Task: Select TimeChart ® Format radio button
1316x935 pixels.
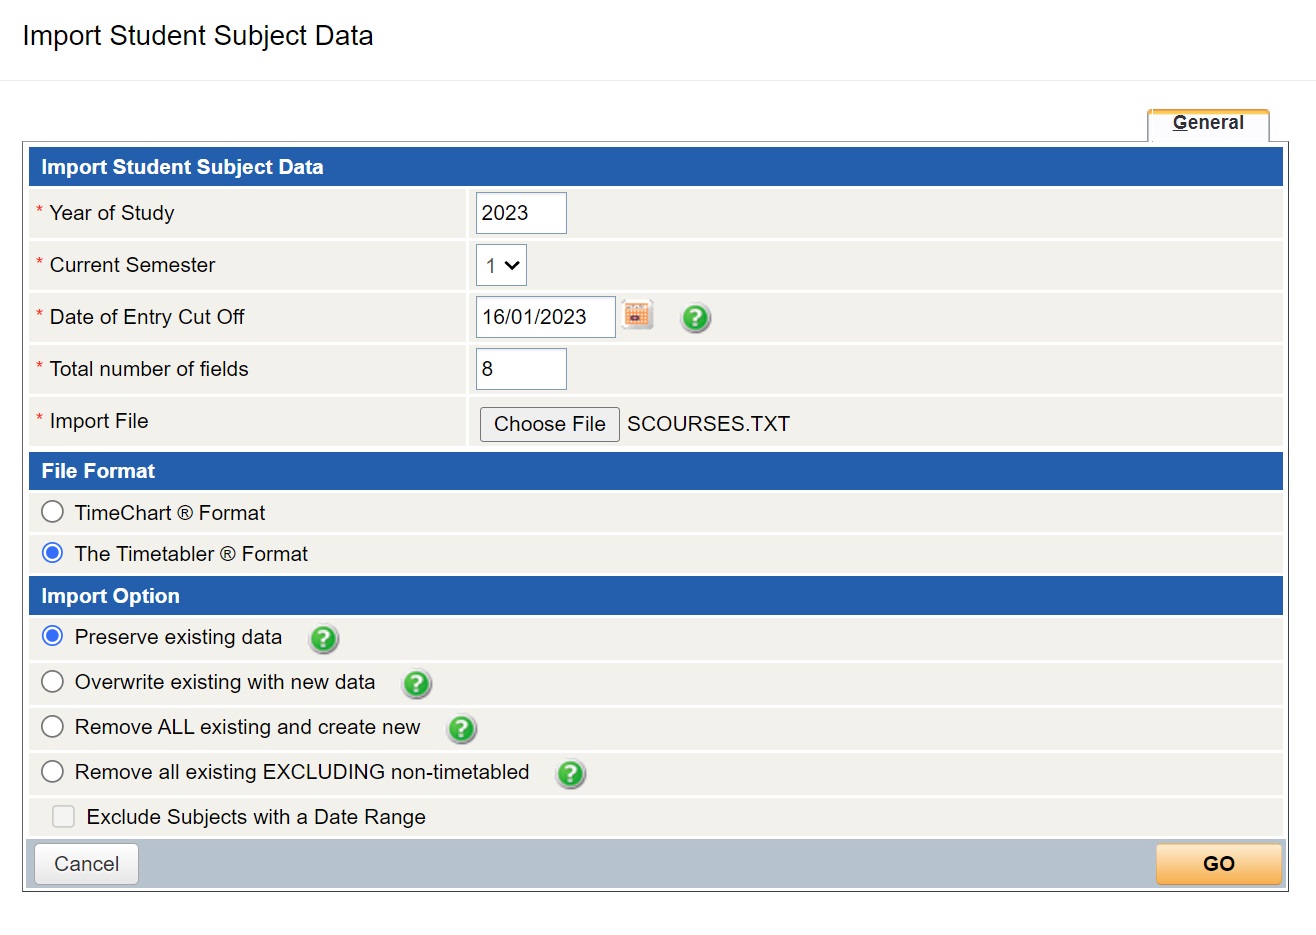Action: pyautogui.click(x=53, y=512)
